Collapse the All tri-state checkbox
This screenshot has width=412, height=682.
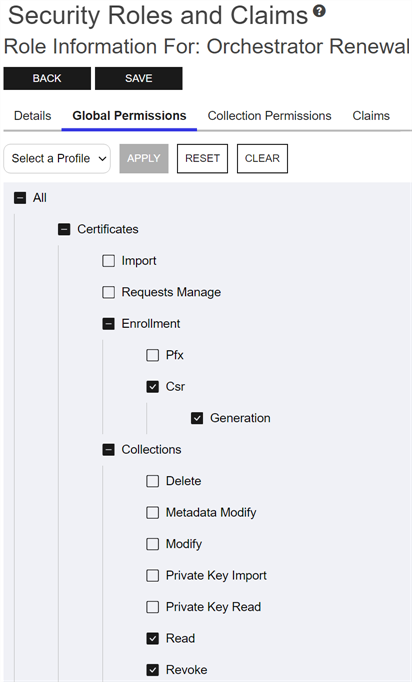tap(20, 198)
